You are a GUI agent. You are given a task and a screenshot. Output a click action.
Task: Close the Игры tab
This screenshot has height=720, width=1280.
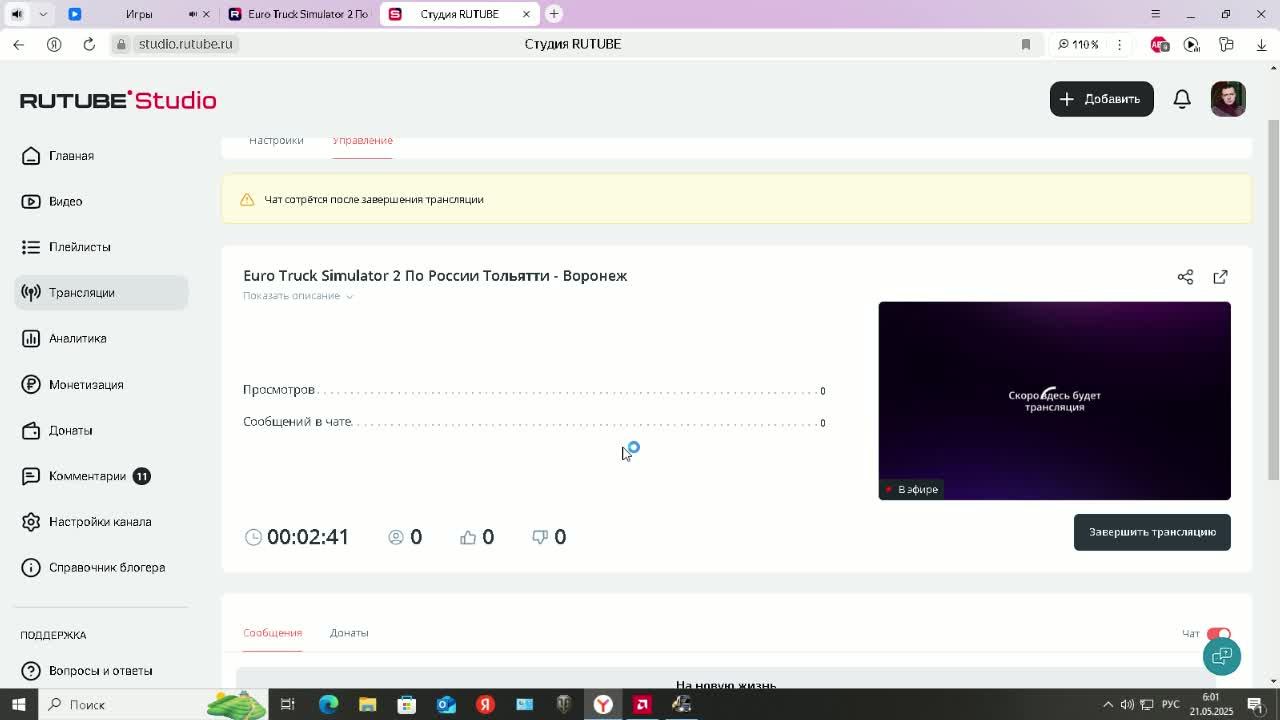(x=206, y=14)
